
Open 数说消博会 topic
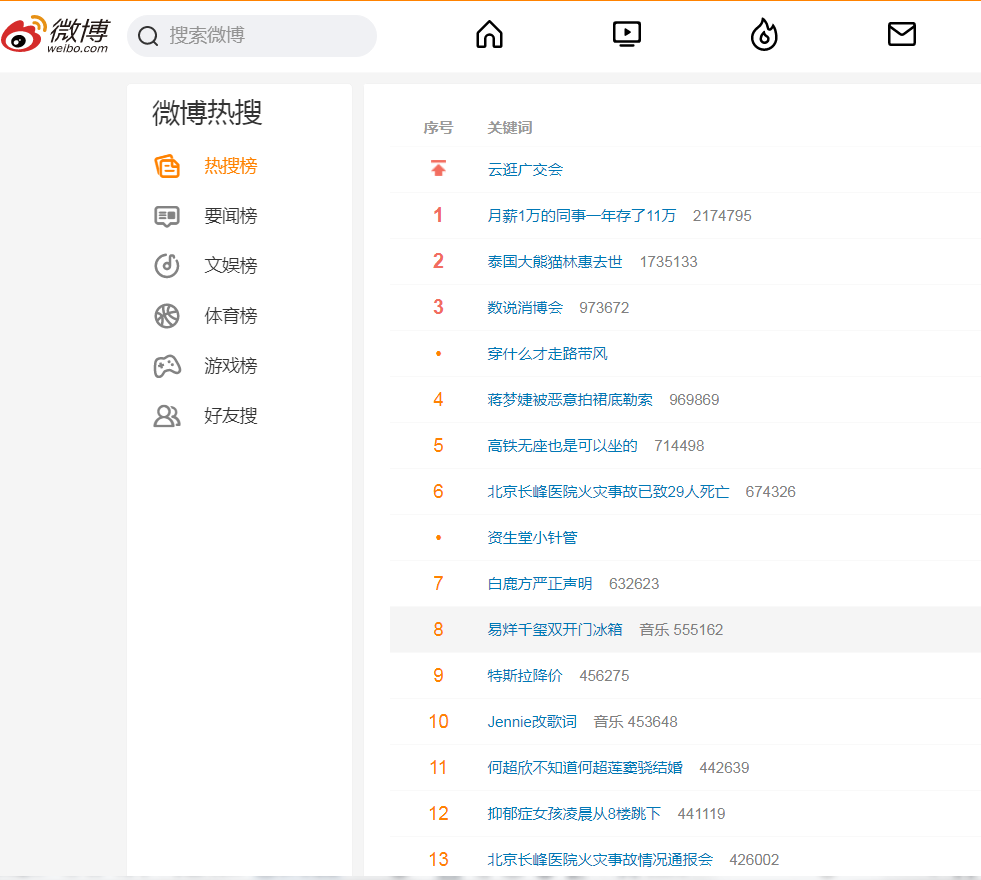525,308
